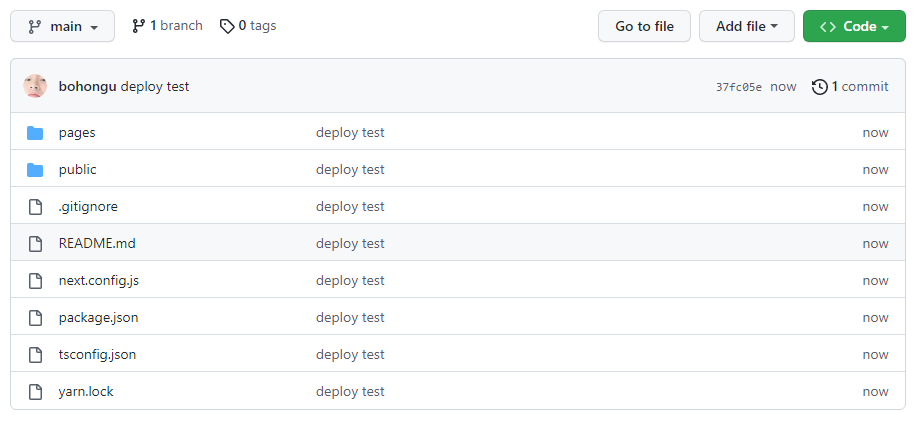Open the pages folder
Image resolution: width=918 pixels, height=421 pixels.
(77, 133)
